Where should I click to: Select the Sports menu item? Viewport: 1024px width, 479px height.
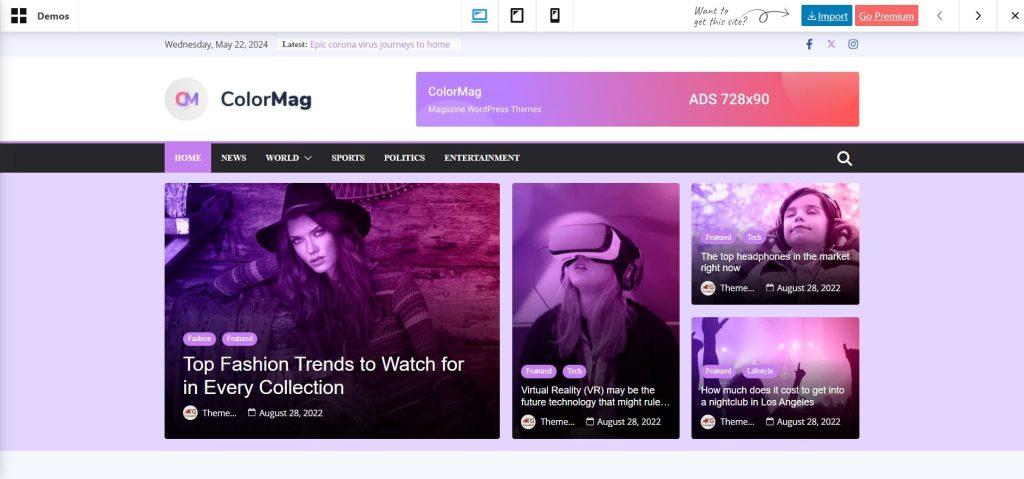[x=347, y=157]
